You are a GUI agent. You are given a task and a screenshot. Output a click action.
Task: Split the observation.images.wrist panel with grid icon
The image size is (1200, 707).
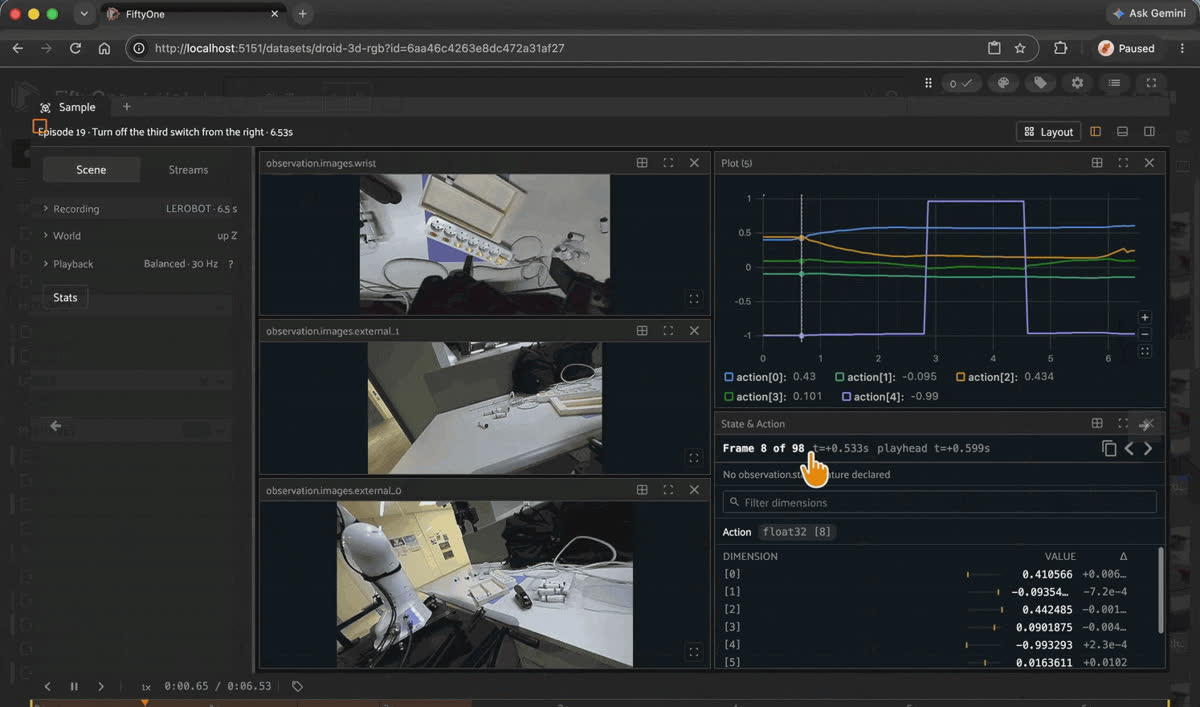tap(642, 162)
